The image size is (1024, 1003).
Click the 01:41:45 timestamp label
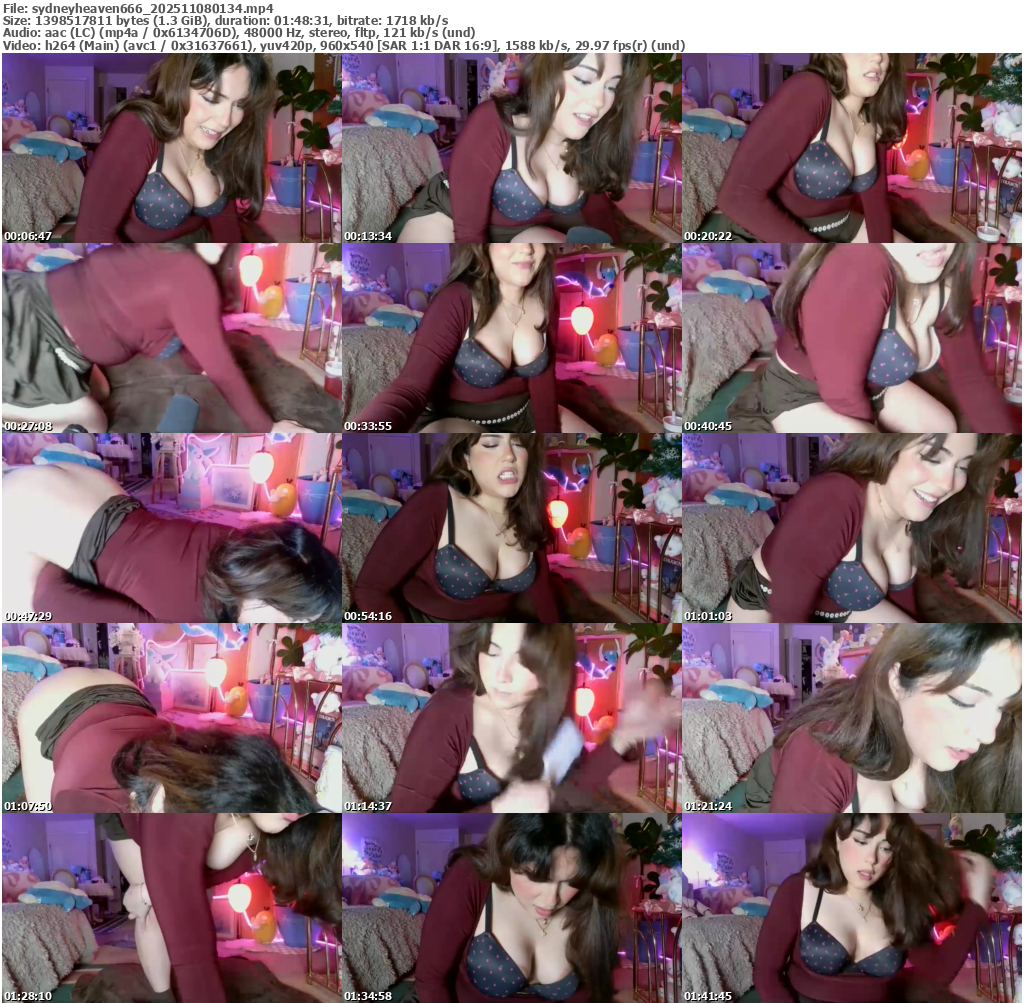point(708,996)
